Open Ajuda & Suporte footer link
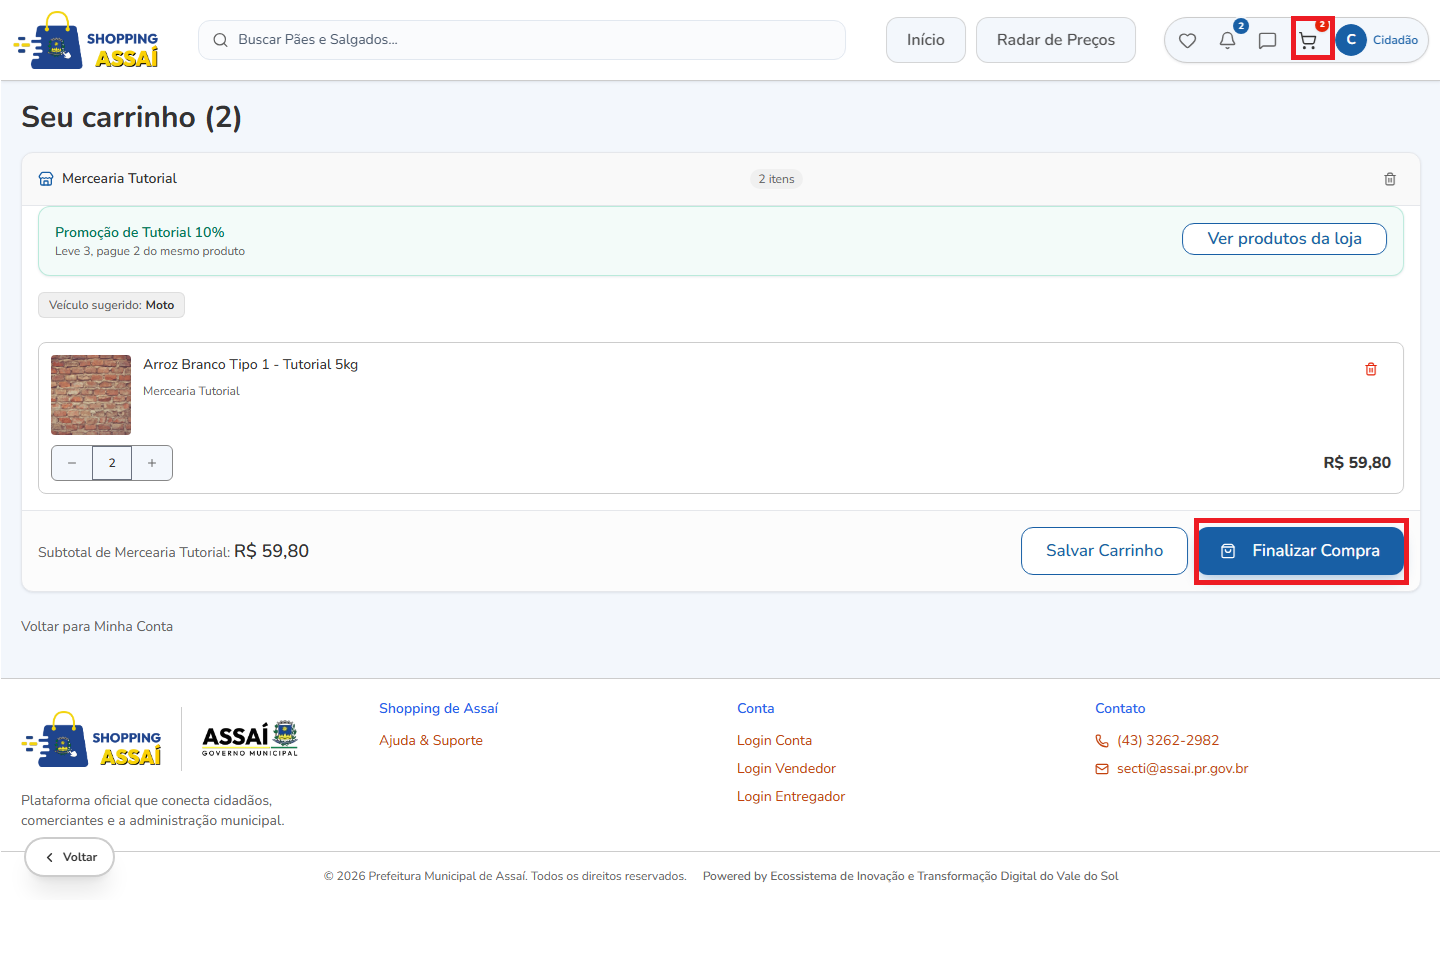Screen dimensions: 1440x968 [431, 741]
